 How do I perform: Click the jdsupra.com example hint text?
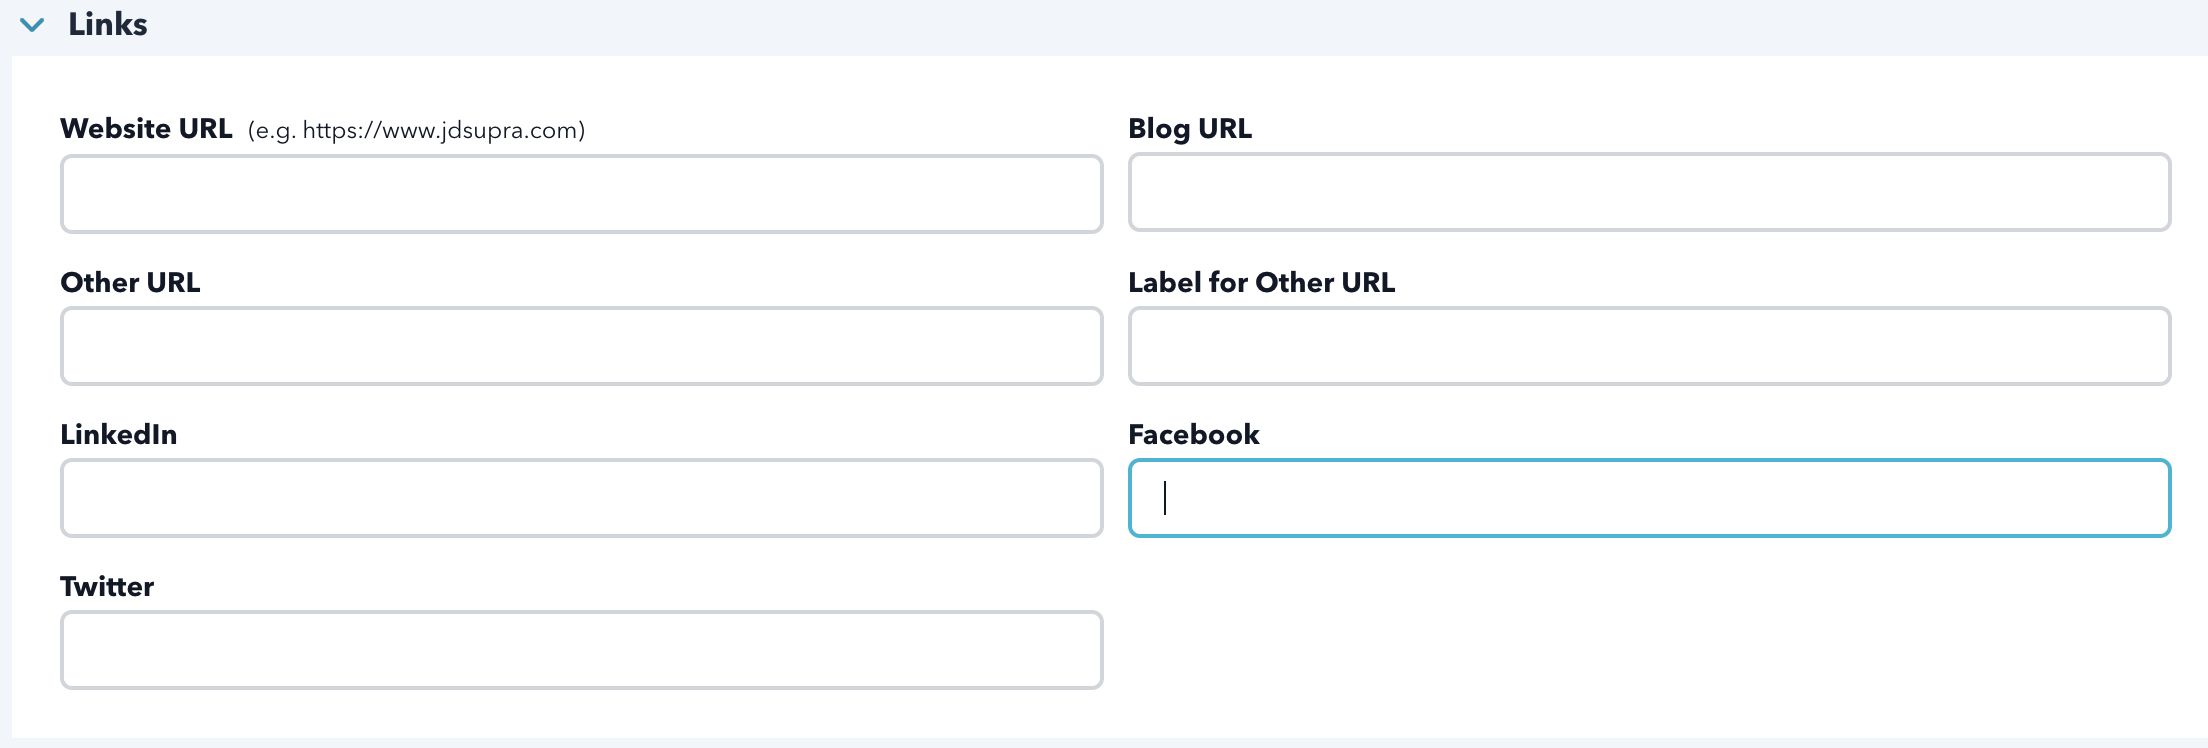pos(416,131)
